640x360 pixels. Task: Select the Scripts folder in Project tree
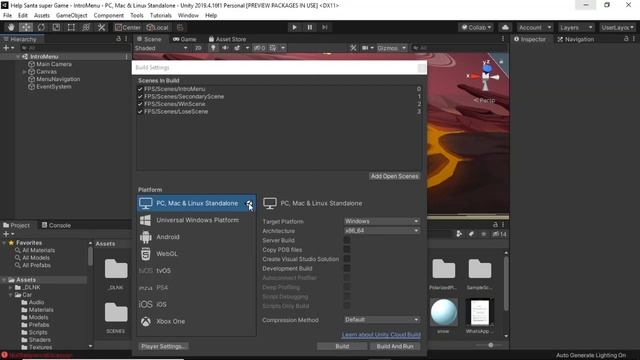click(x=37, y=332)
